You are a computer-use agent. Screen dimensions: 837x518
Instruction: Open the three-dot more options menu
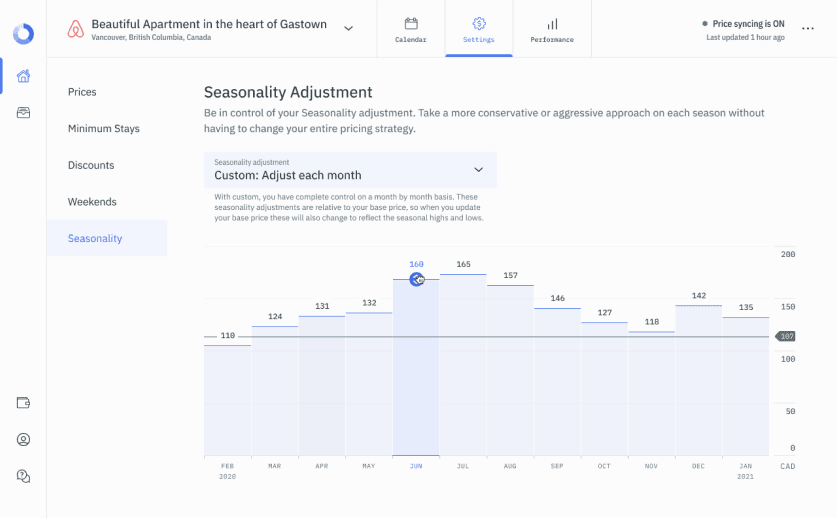tap(808, 29)
